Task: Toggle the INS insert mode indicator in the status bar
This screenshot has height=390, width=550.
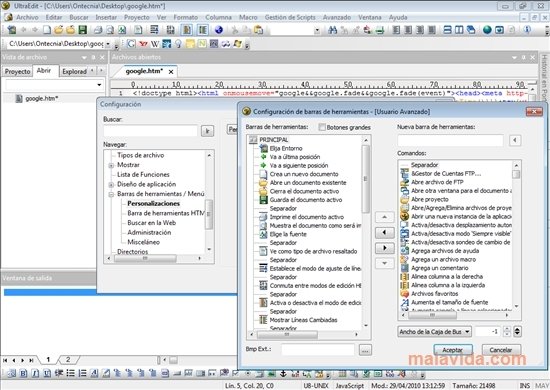Action: (x=525, y=385)
